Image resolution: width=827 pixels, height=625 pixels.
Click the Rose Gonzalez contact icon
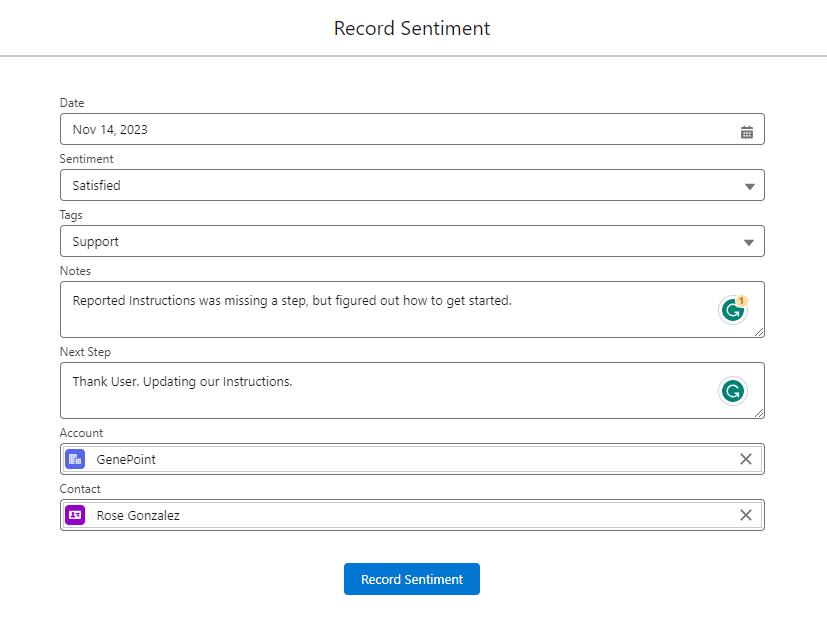tap(75, 515)
